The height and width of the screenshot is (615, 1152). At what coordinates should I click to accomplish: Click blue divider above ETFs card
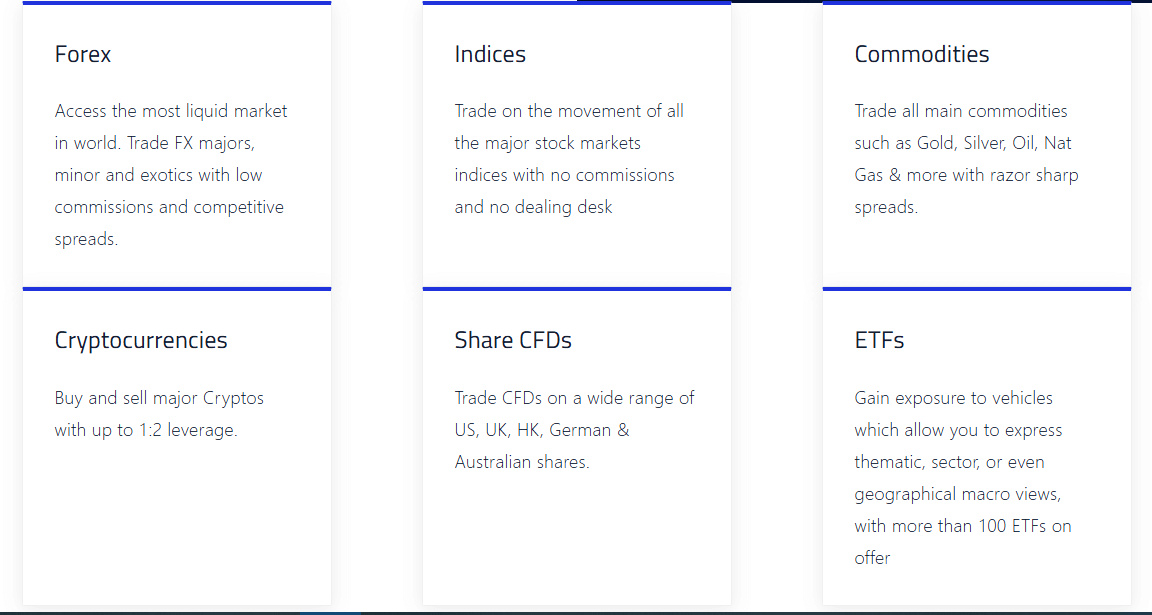click(x=976, y=289)
